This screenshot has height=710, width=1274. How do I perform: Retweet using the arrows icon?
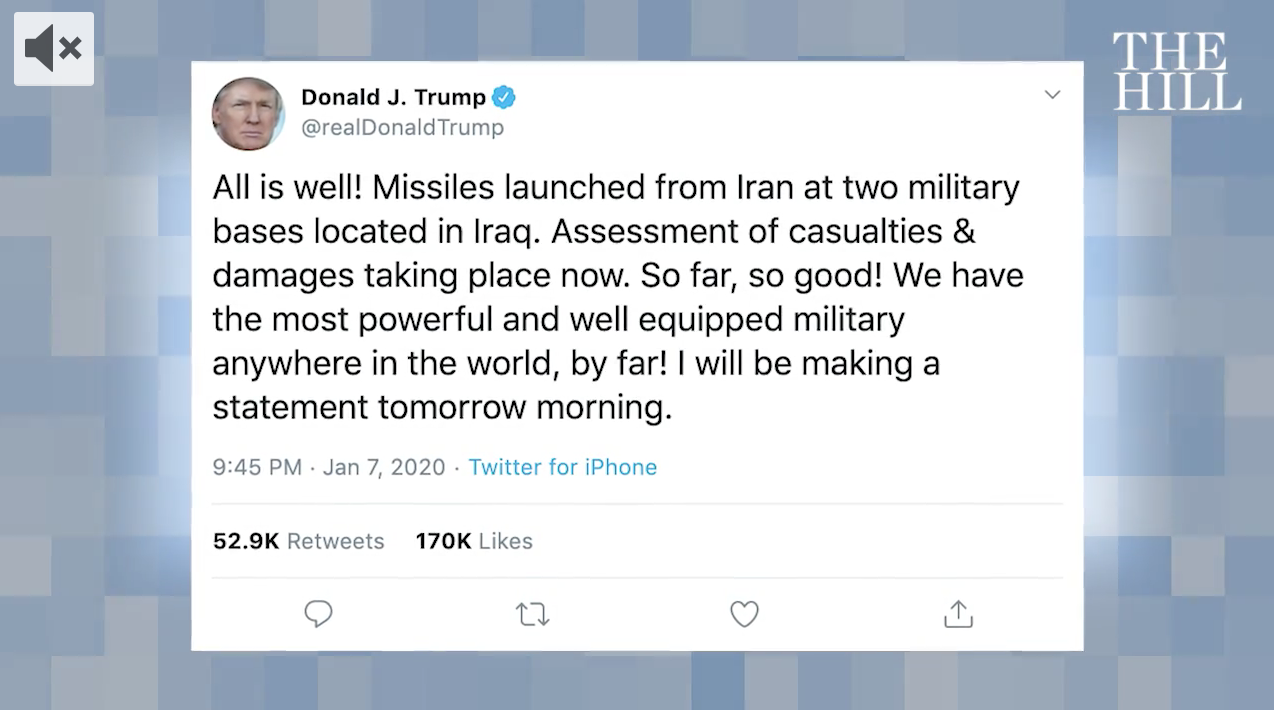tap(532, 613)
